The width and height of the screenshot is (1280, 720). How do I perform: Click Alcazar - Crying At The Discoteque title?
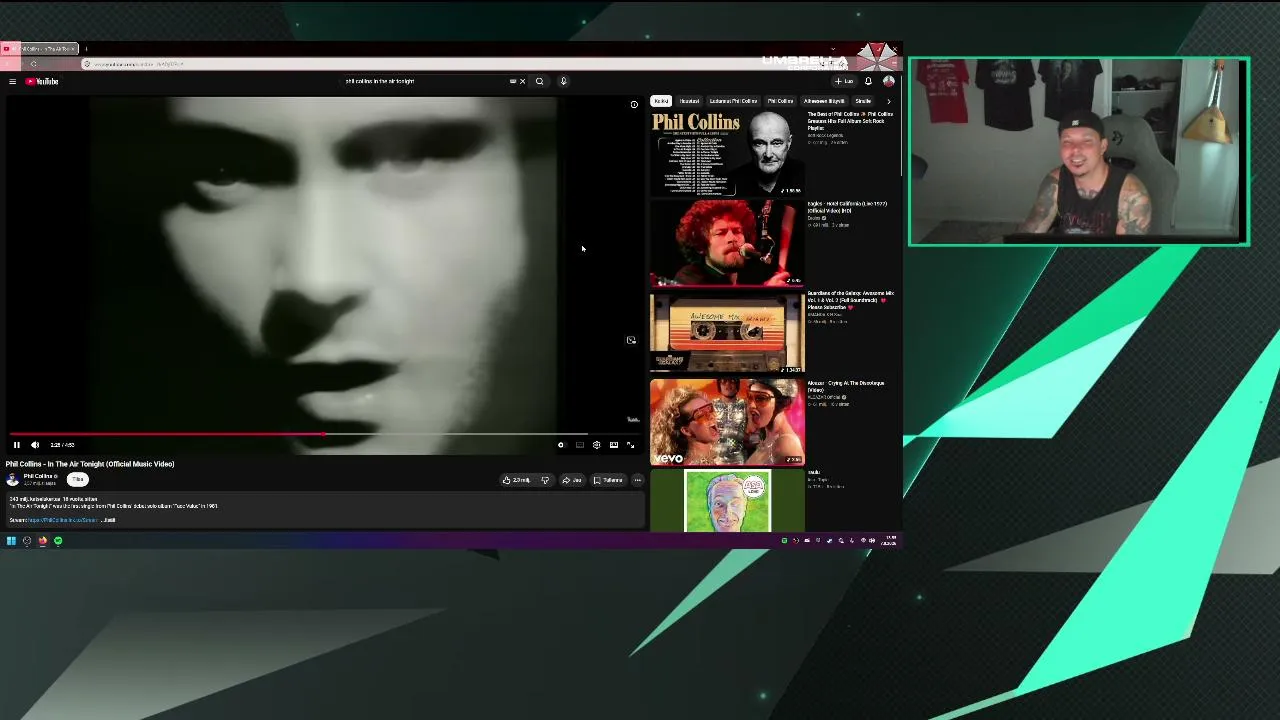click(846, 386)
